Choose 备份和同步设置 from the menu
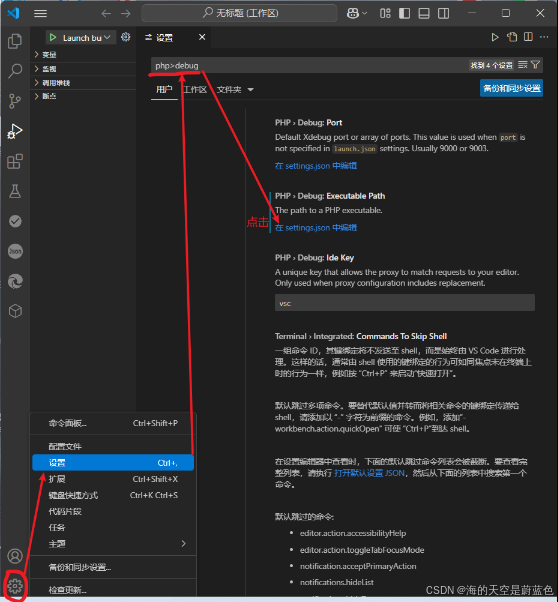 (113, 567)
